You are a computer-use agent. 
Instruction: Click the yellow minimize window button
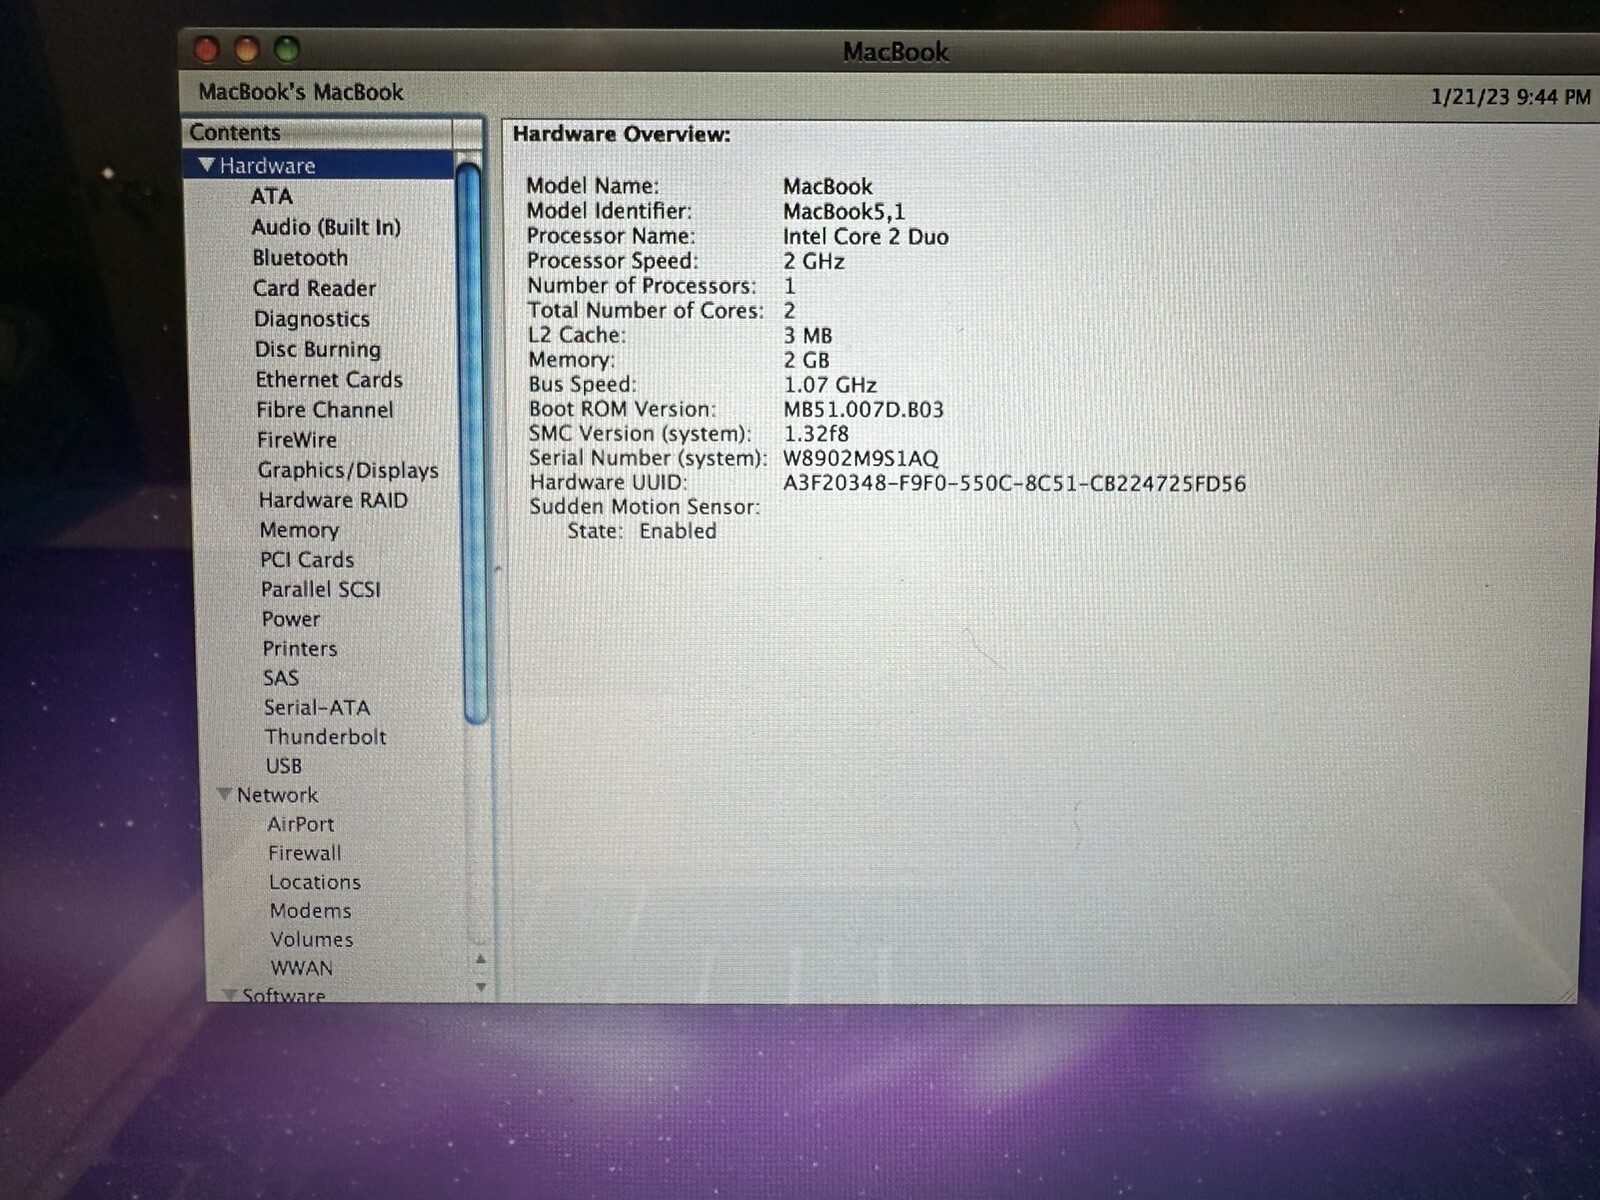247,49
